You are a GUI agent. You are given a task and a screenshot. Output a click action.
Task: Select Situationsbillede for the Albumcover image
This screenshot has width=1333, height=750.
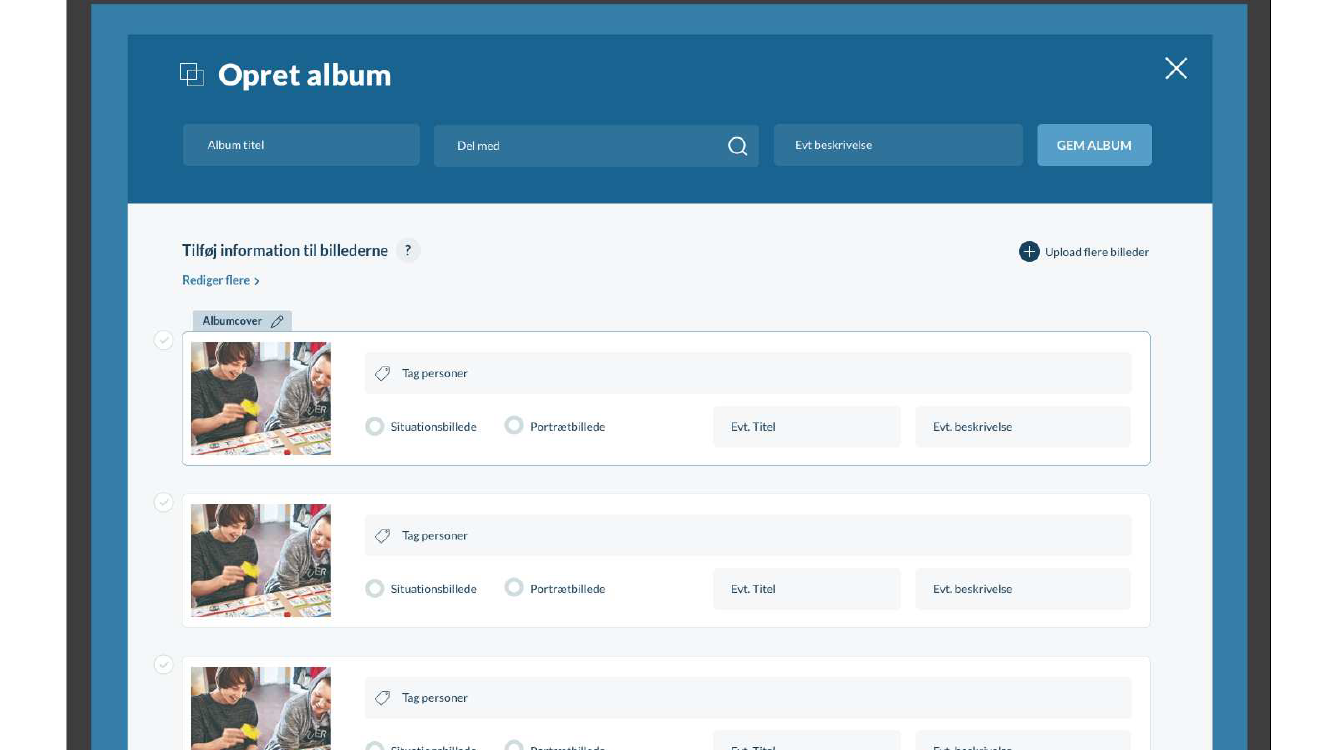pyautogui.click(x=375, y=427)
